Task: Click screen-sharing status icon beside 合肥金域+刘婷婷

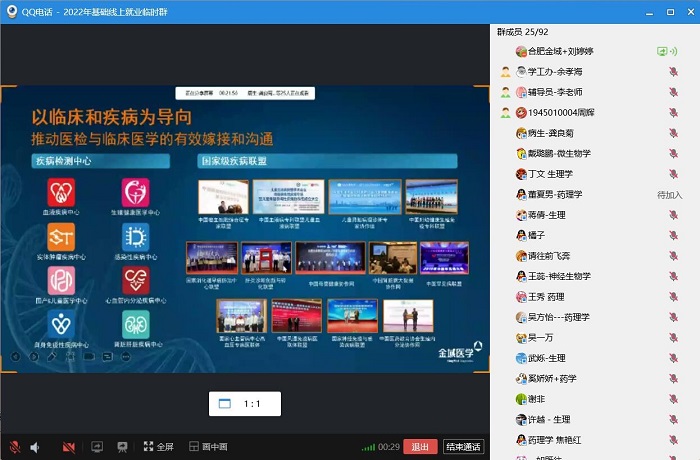Action: [661, 51]
